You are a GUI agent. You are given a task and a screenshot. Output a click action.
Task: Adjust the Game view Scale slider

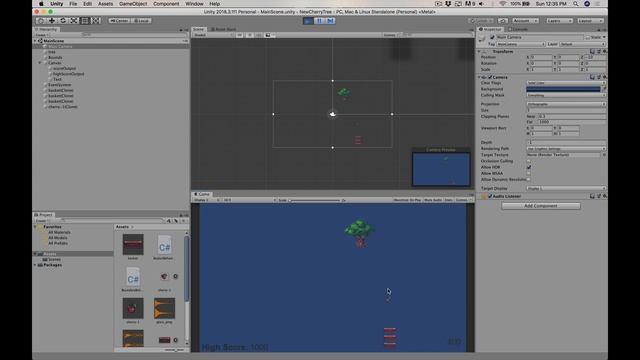[x=316, y=200]
